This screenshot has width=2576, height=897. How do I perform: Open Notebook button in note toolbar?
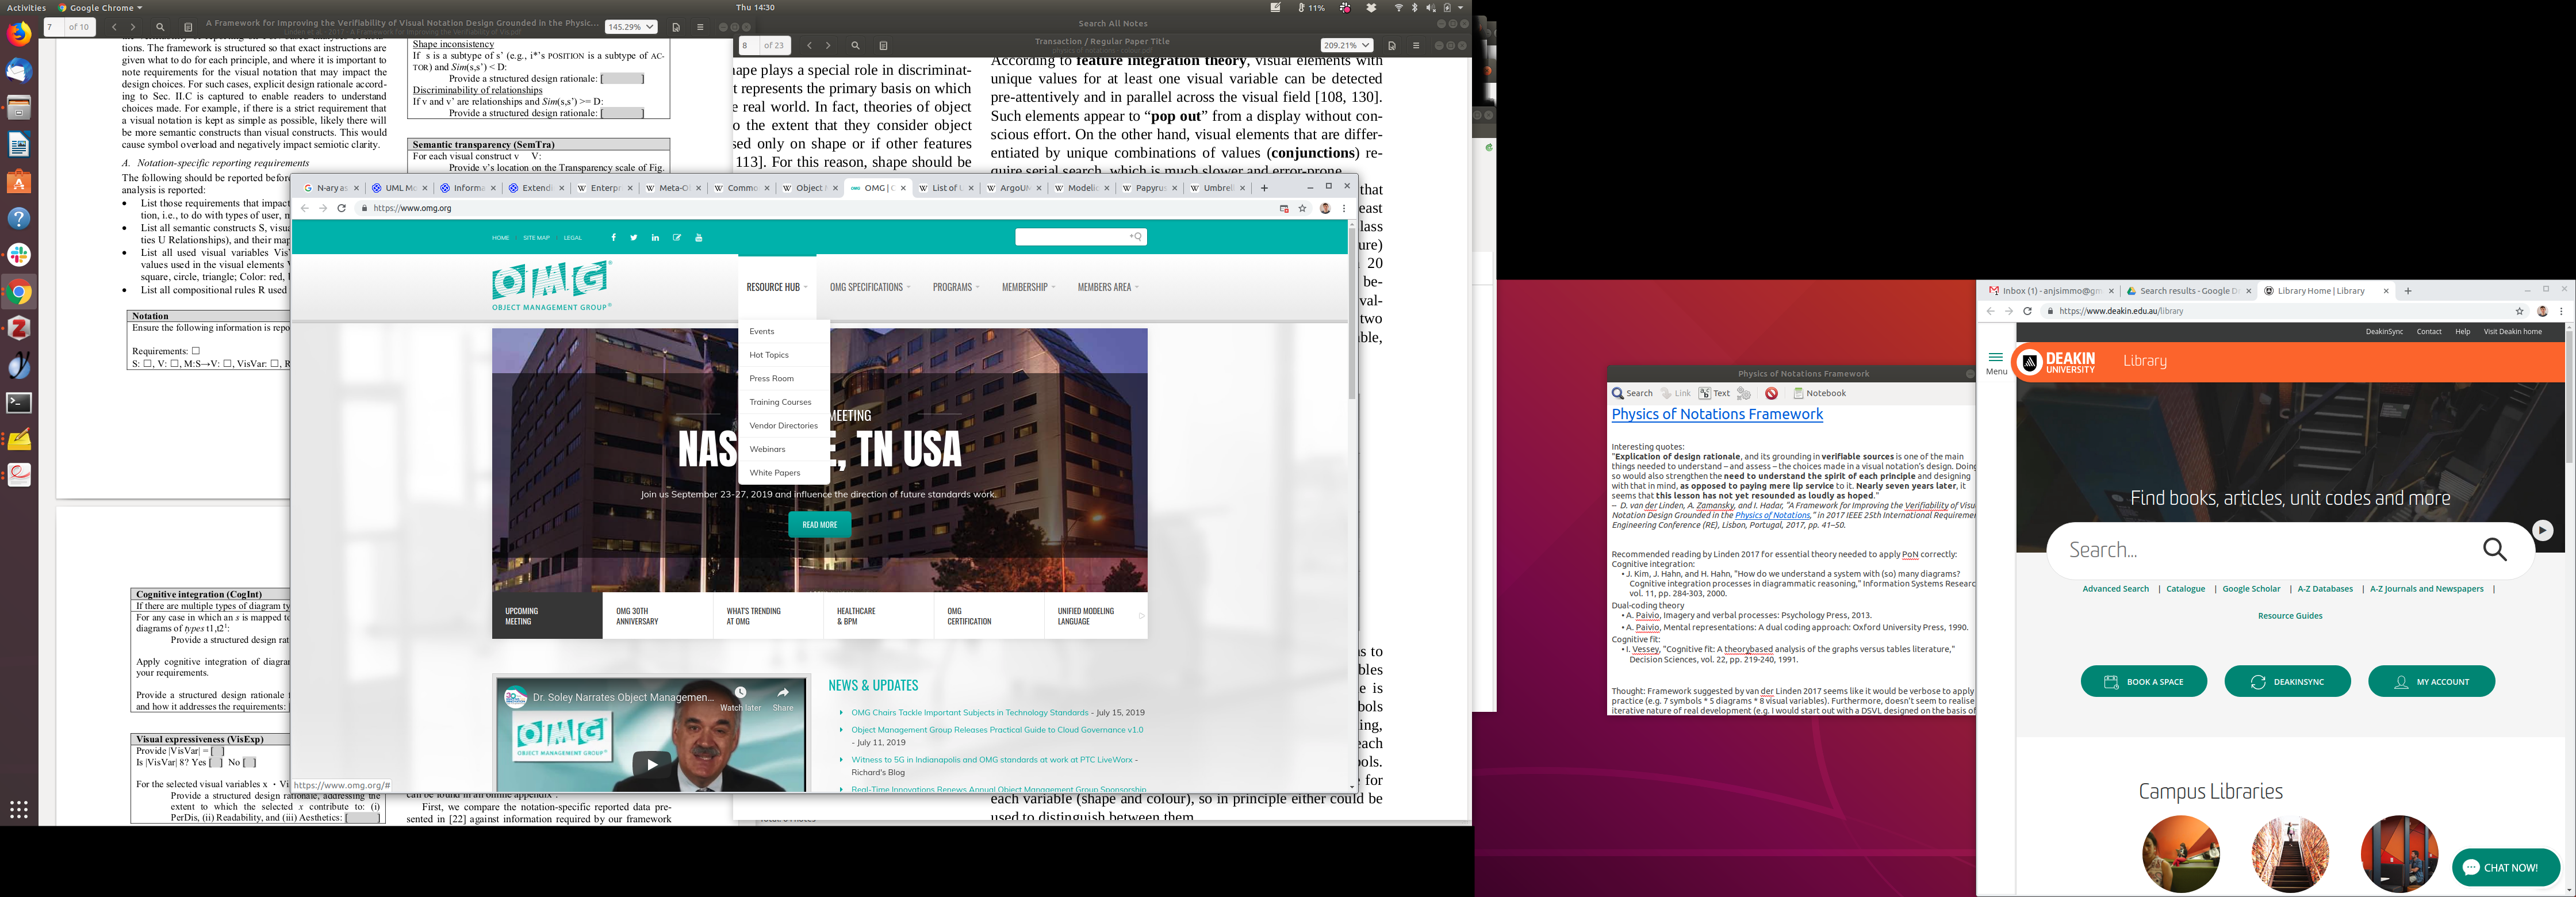click(x=1819, y=393)
